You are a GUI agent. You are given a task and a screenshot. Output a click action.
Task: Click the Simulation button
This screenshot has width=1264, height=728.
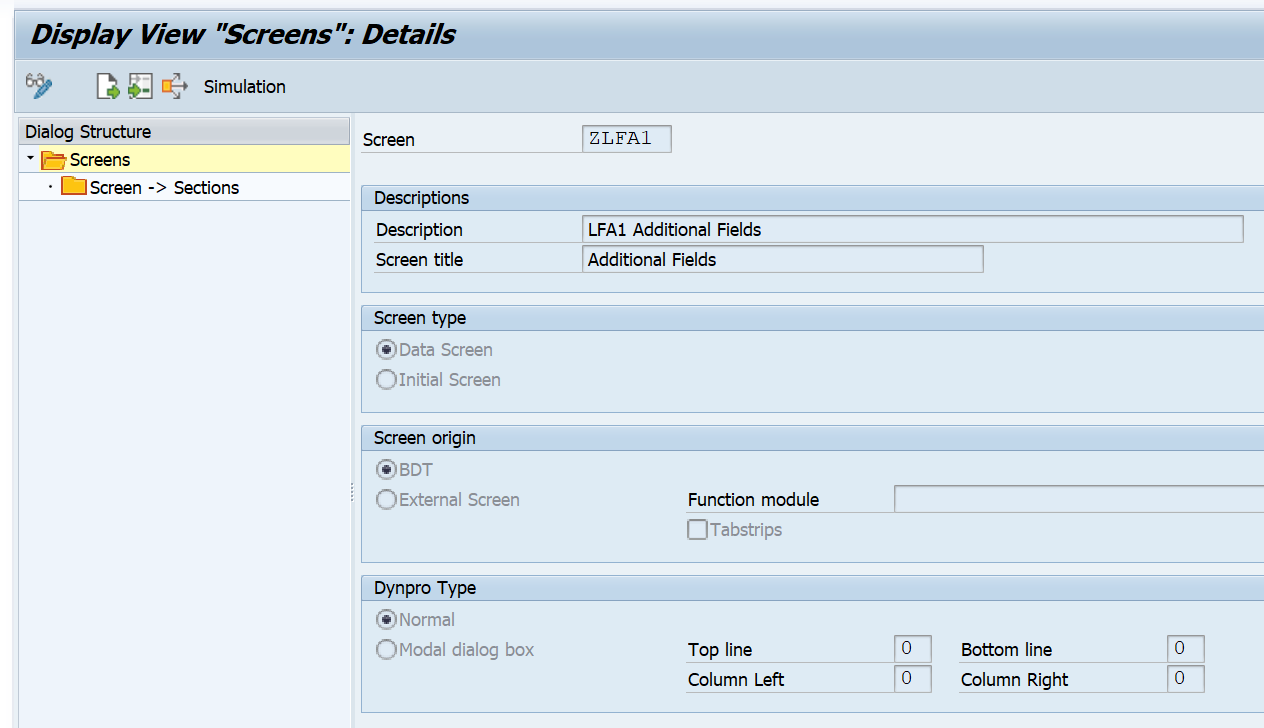pos(244,86)
